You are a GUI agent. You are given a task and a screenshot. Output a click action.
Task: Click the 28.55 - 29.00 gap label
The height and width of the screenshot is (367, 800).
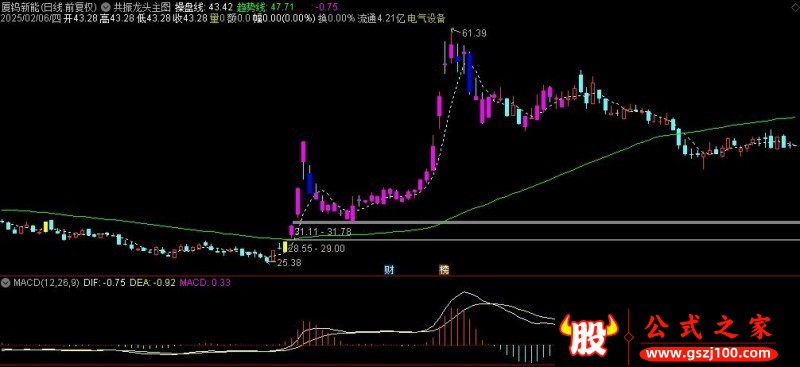click(316, 249)
